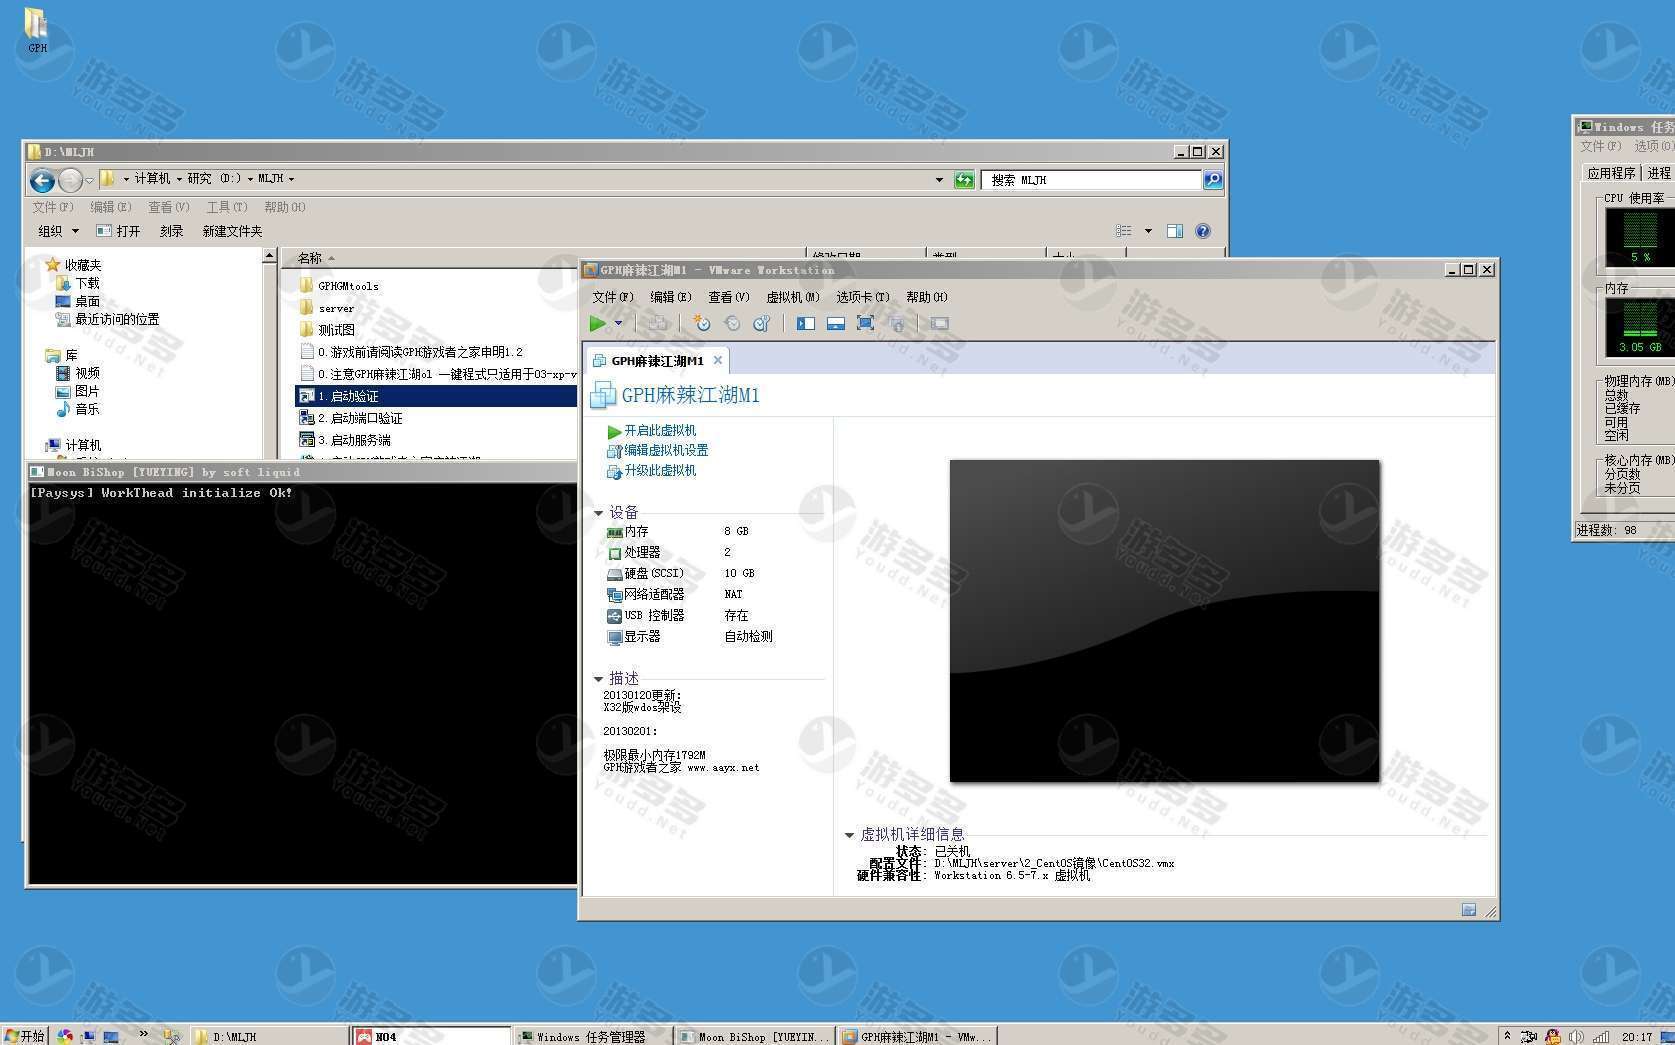
Task: Collapse the 设备 devices section
Action: 599,513
